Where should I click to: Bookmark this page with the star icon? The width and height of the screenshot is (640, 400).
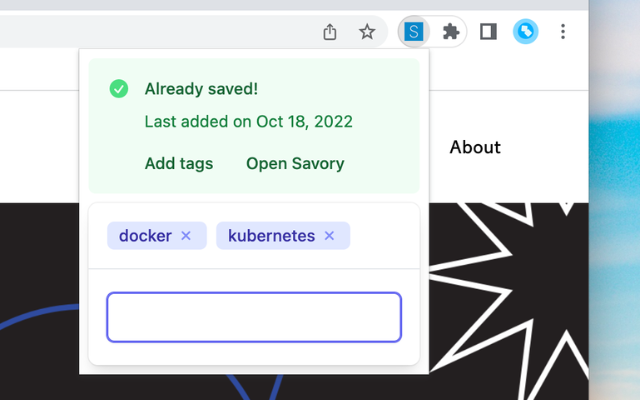(367, 32)
